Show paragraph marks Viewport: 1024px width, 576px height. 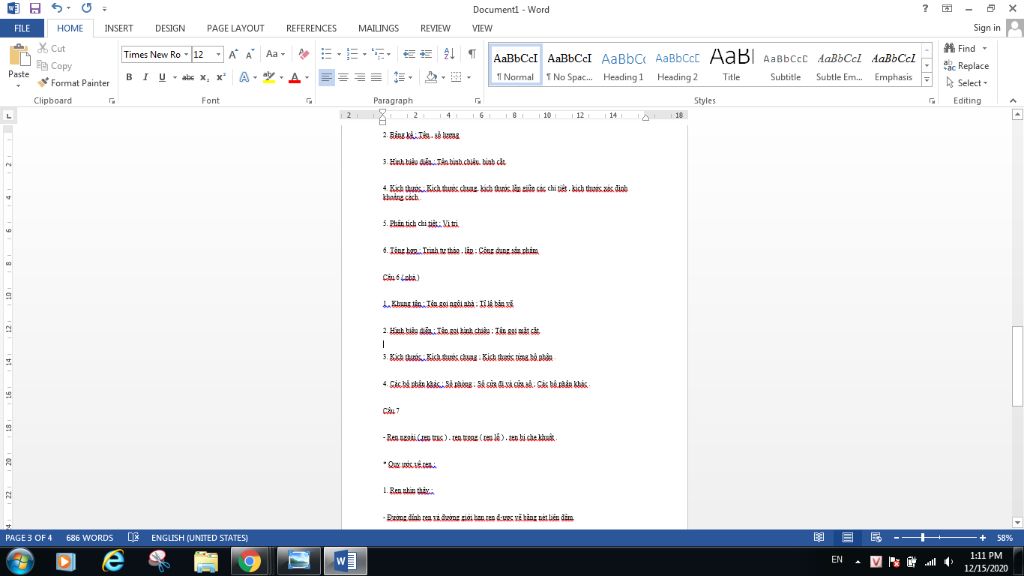472,54
